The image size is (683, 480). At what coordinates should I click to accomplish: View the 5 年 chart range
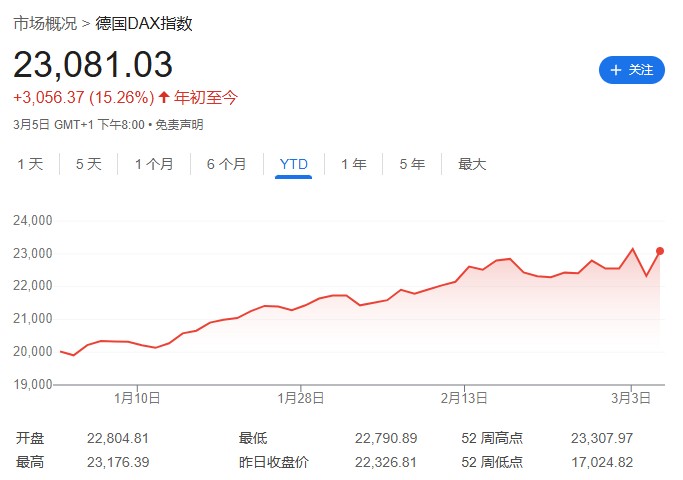[x=412, y=164]
